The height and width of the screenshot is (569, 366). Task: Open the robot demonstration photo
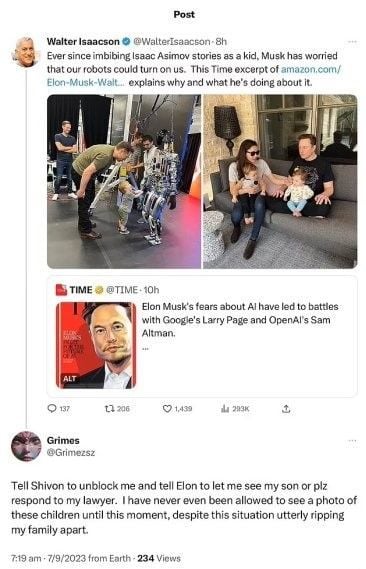click(124, 181)
